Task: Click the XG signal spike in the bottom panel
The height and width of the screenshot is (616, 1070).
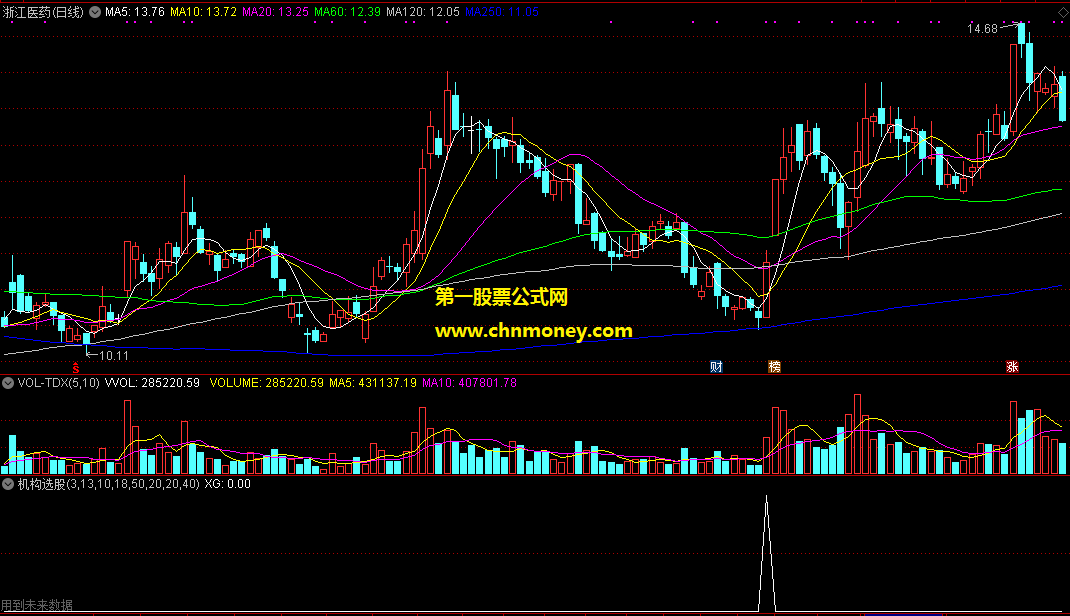Action: click(766, 554)
